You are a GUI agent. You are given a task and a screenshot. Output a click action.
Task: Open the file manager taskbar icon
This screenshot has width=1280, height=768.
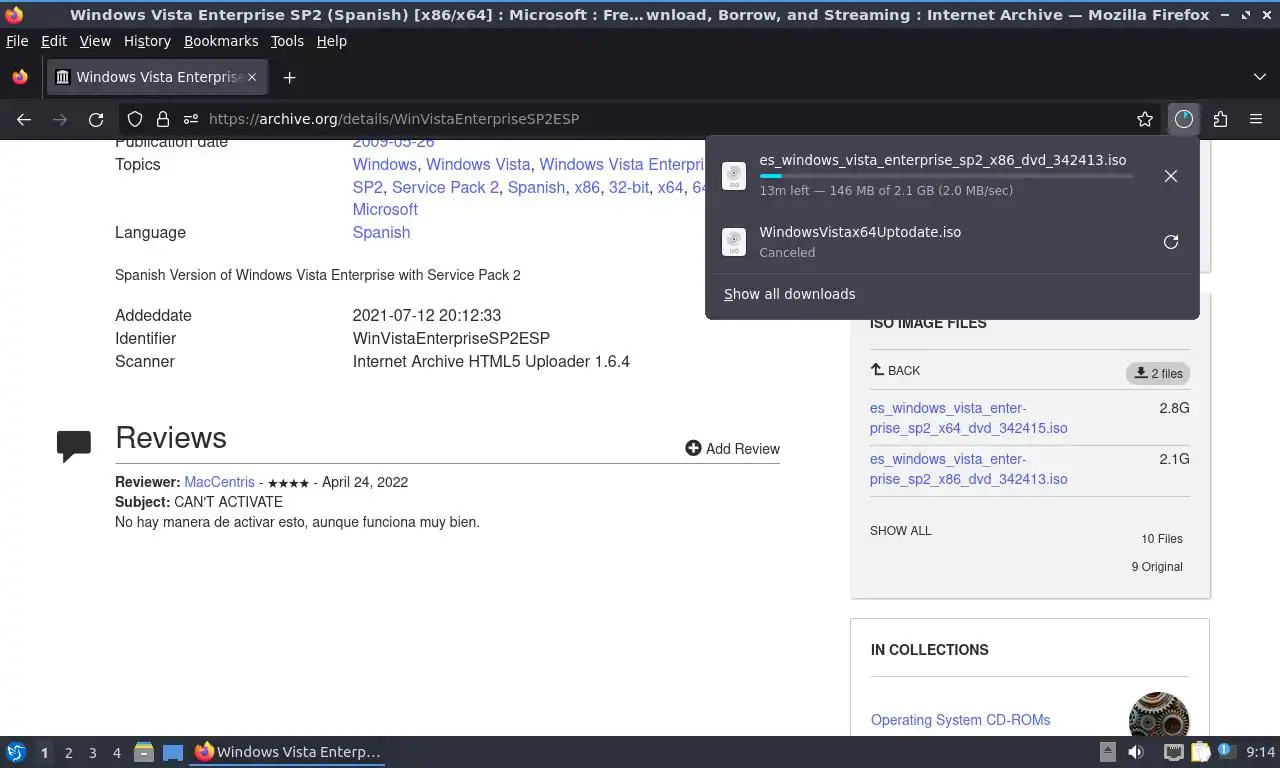pos(144,752)
